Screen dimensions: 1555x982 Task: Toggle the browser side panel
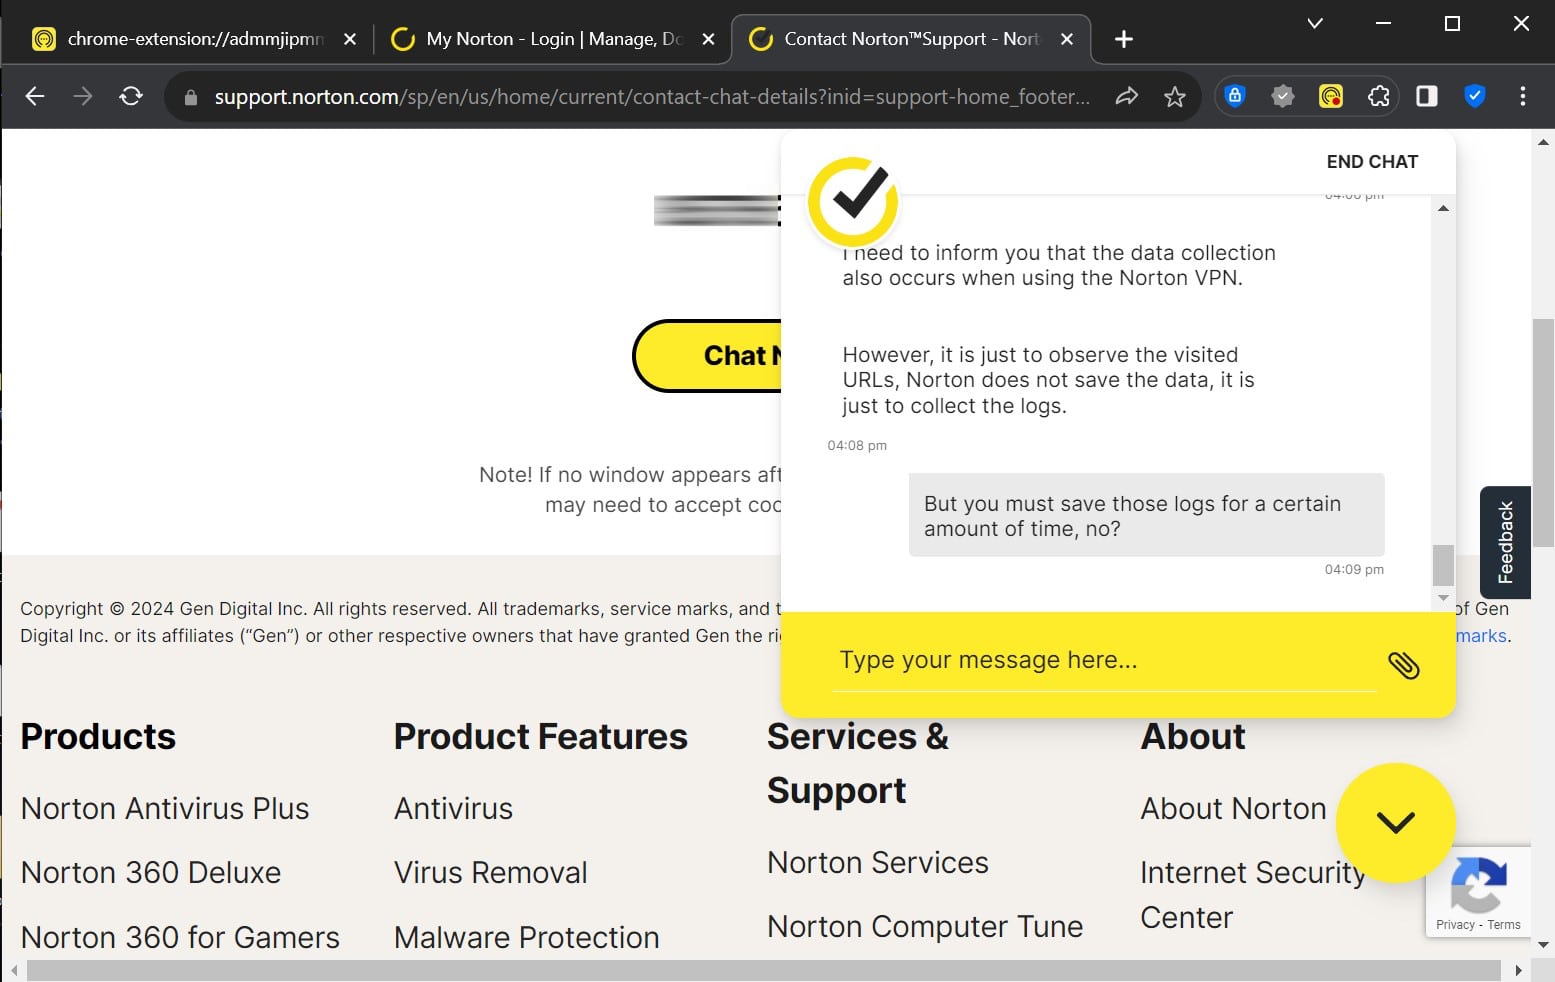coord(1427,96)
